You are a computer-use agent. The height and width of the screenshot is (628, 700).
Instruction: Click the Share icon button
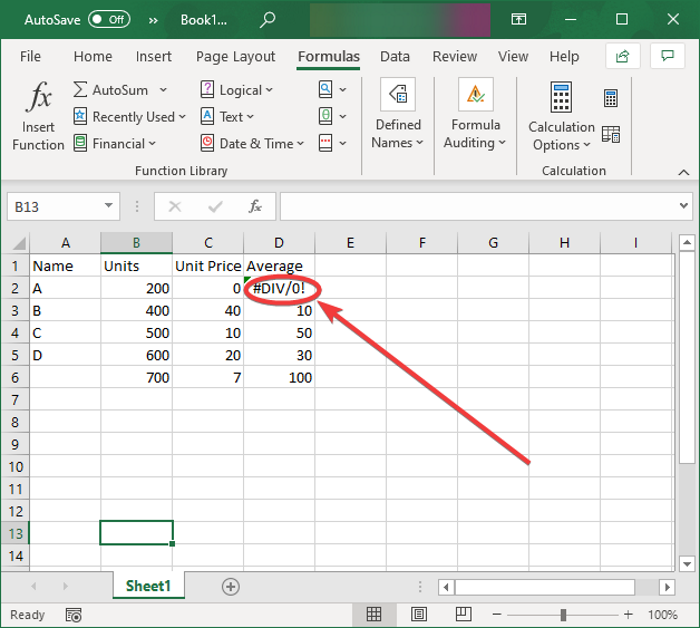pos(623,56)
